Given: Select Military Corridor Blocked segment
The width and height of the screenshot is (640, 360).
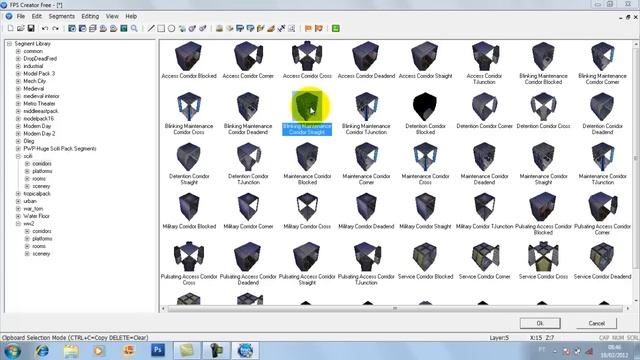Looking at the screenshot, I should 189,211.
